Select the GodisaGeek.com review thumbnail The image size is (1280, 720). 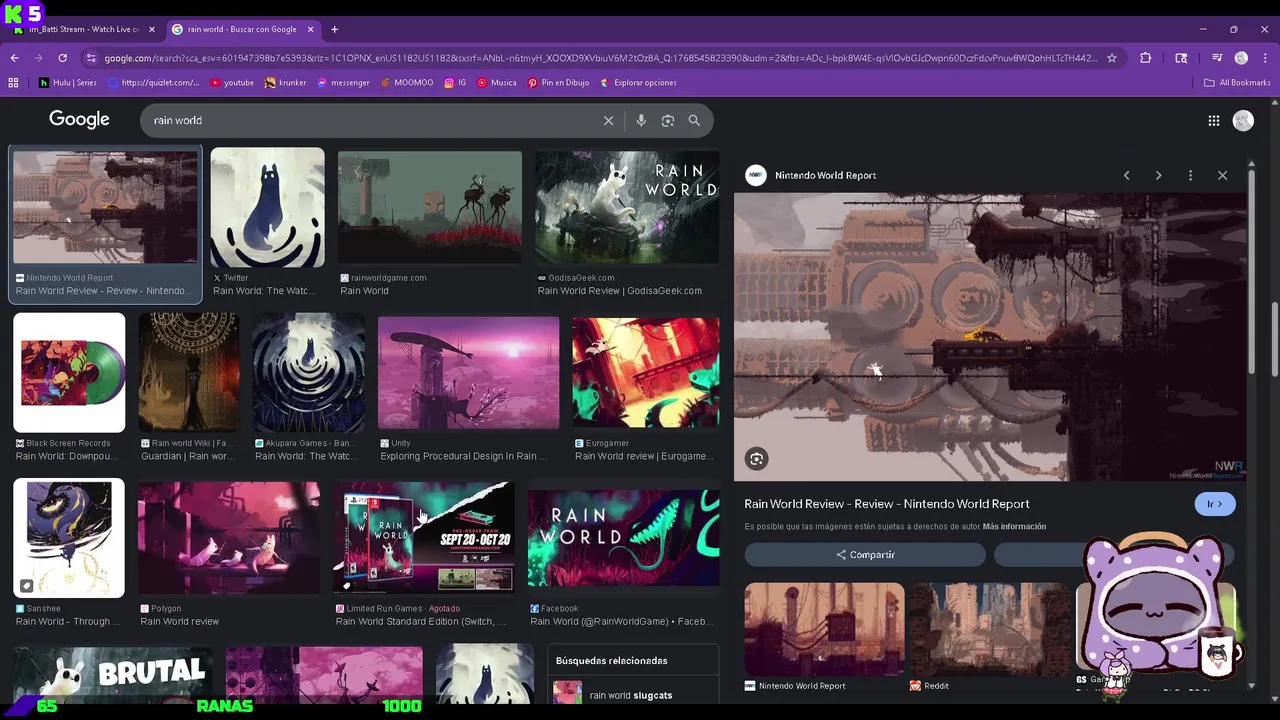(627, 208)
